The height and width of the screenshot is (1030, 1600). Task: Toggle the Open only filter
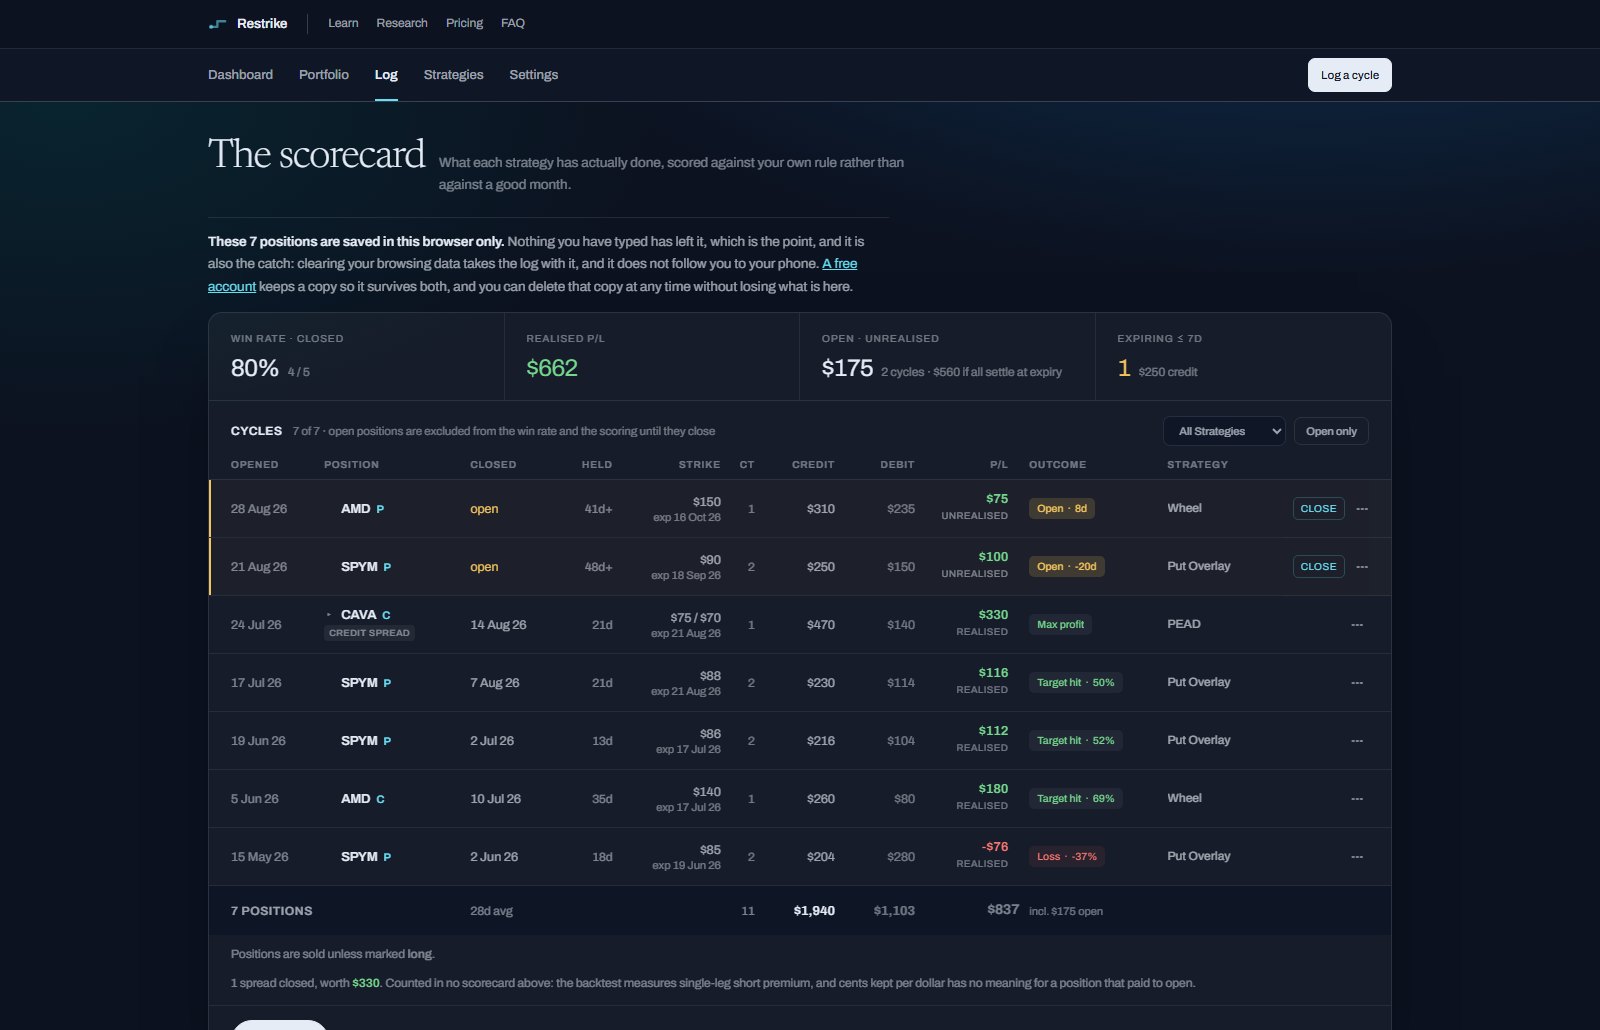click(x=1331, y=431)
